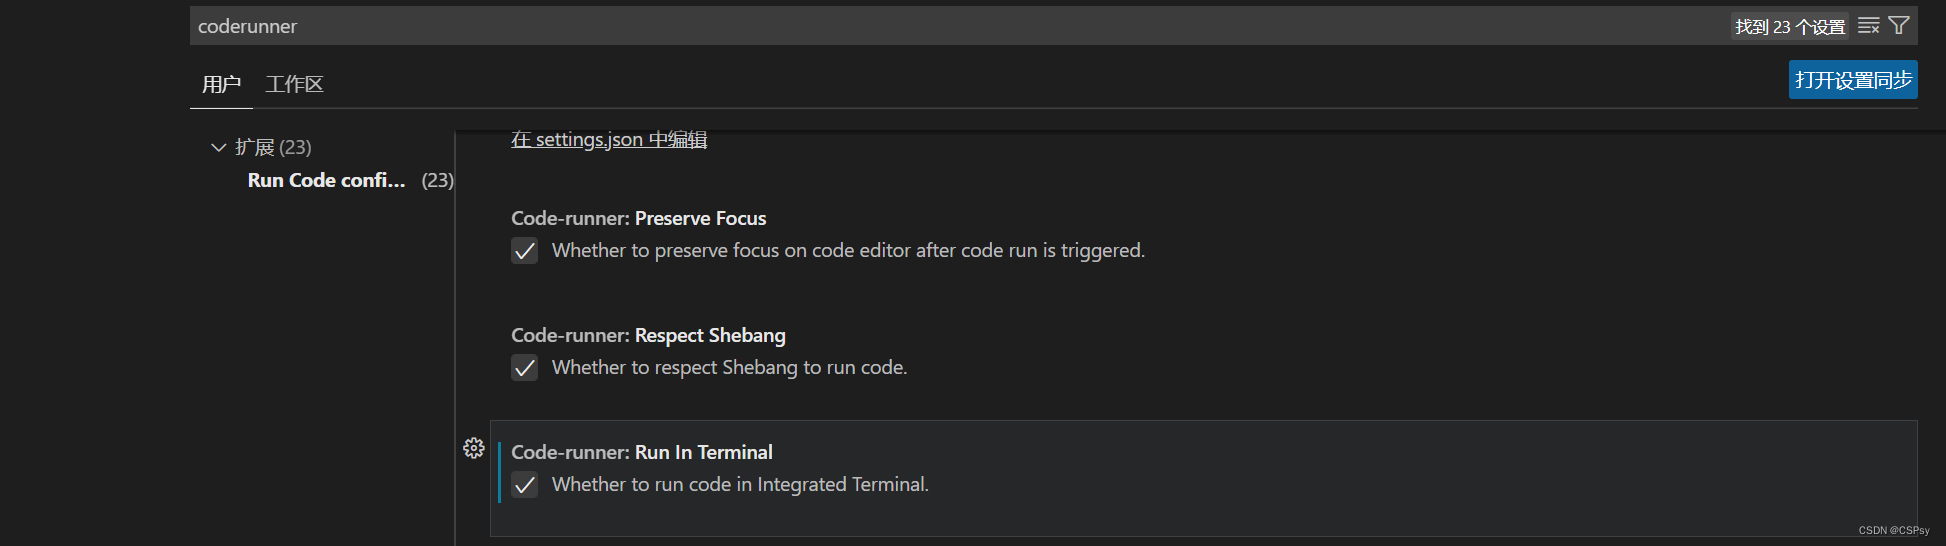The image size is (1946, 546).
Task: Collapse the 扩展 (23) tree section
Action: click(219, 147)
